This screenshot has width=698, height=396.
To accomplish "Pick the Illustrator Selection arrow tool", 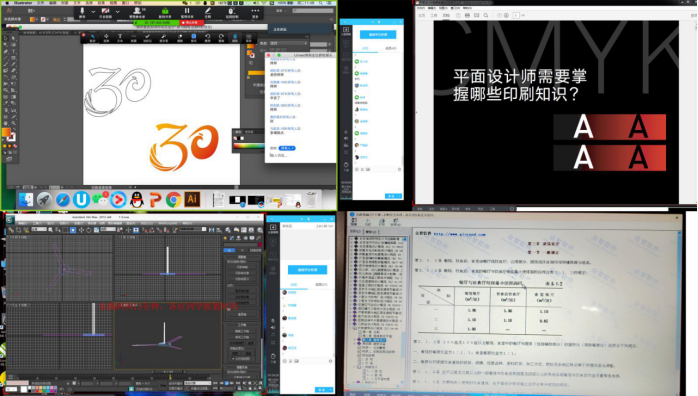I will (5, 39).
